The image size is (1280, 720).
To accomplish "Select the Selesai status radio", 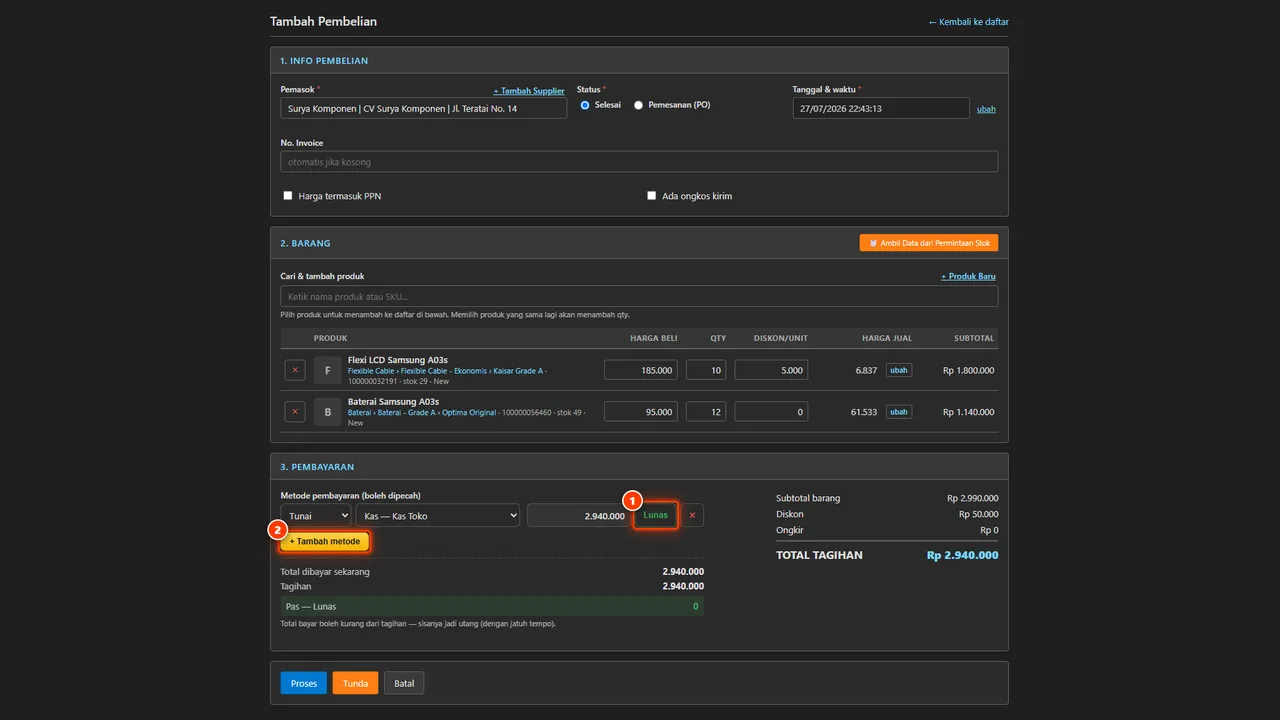I will (x=585, y=105).
